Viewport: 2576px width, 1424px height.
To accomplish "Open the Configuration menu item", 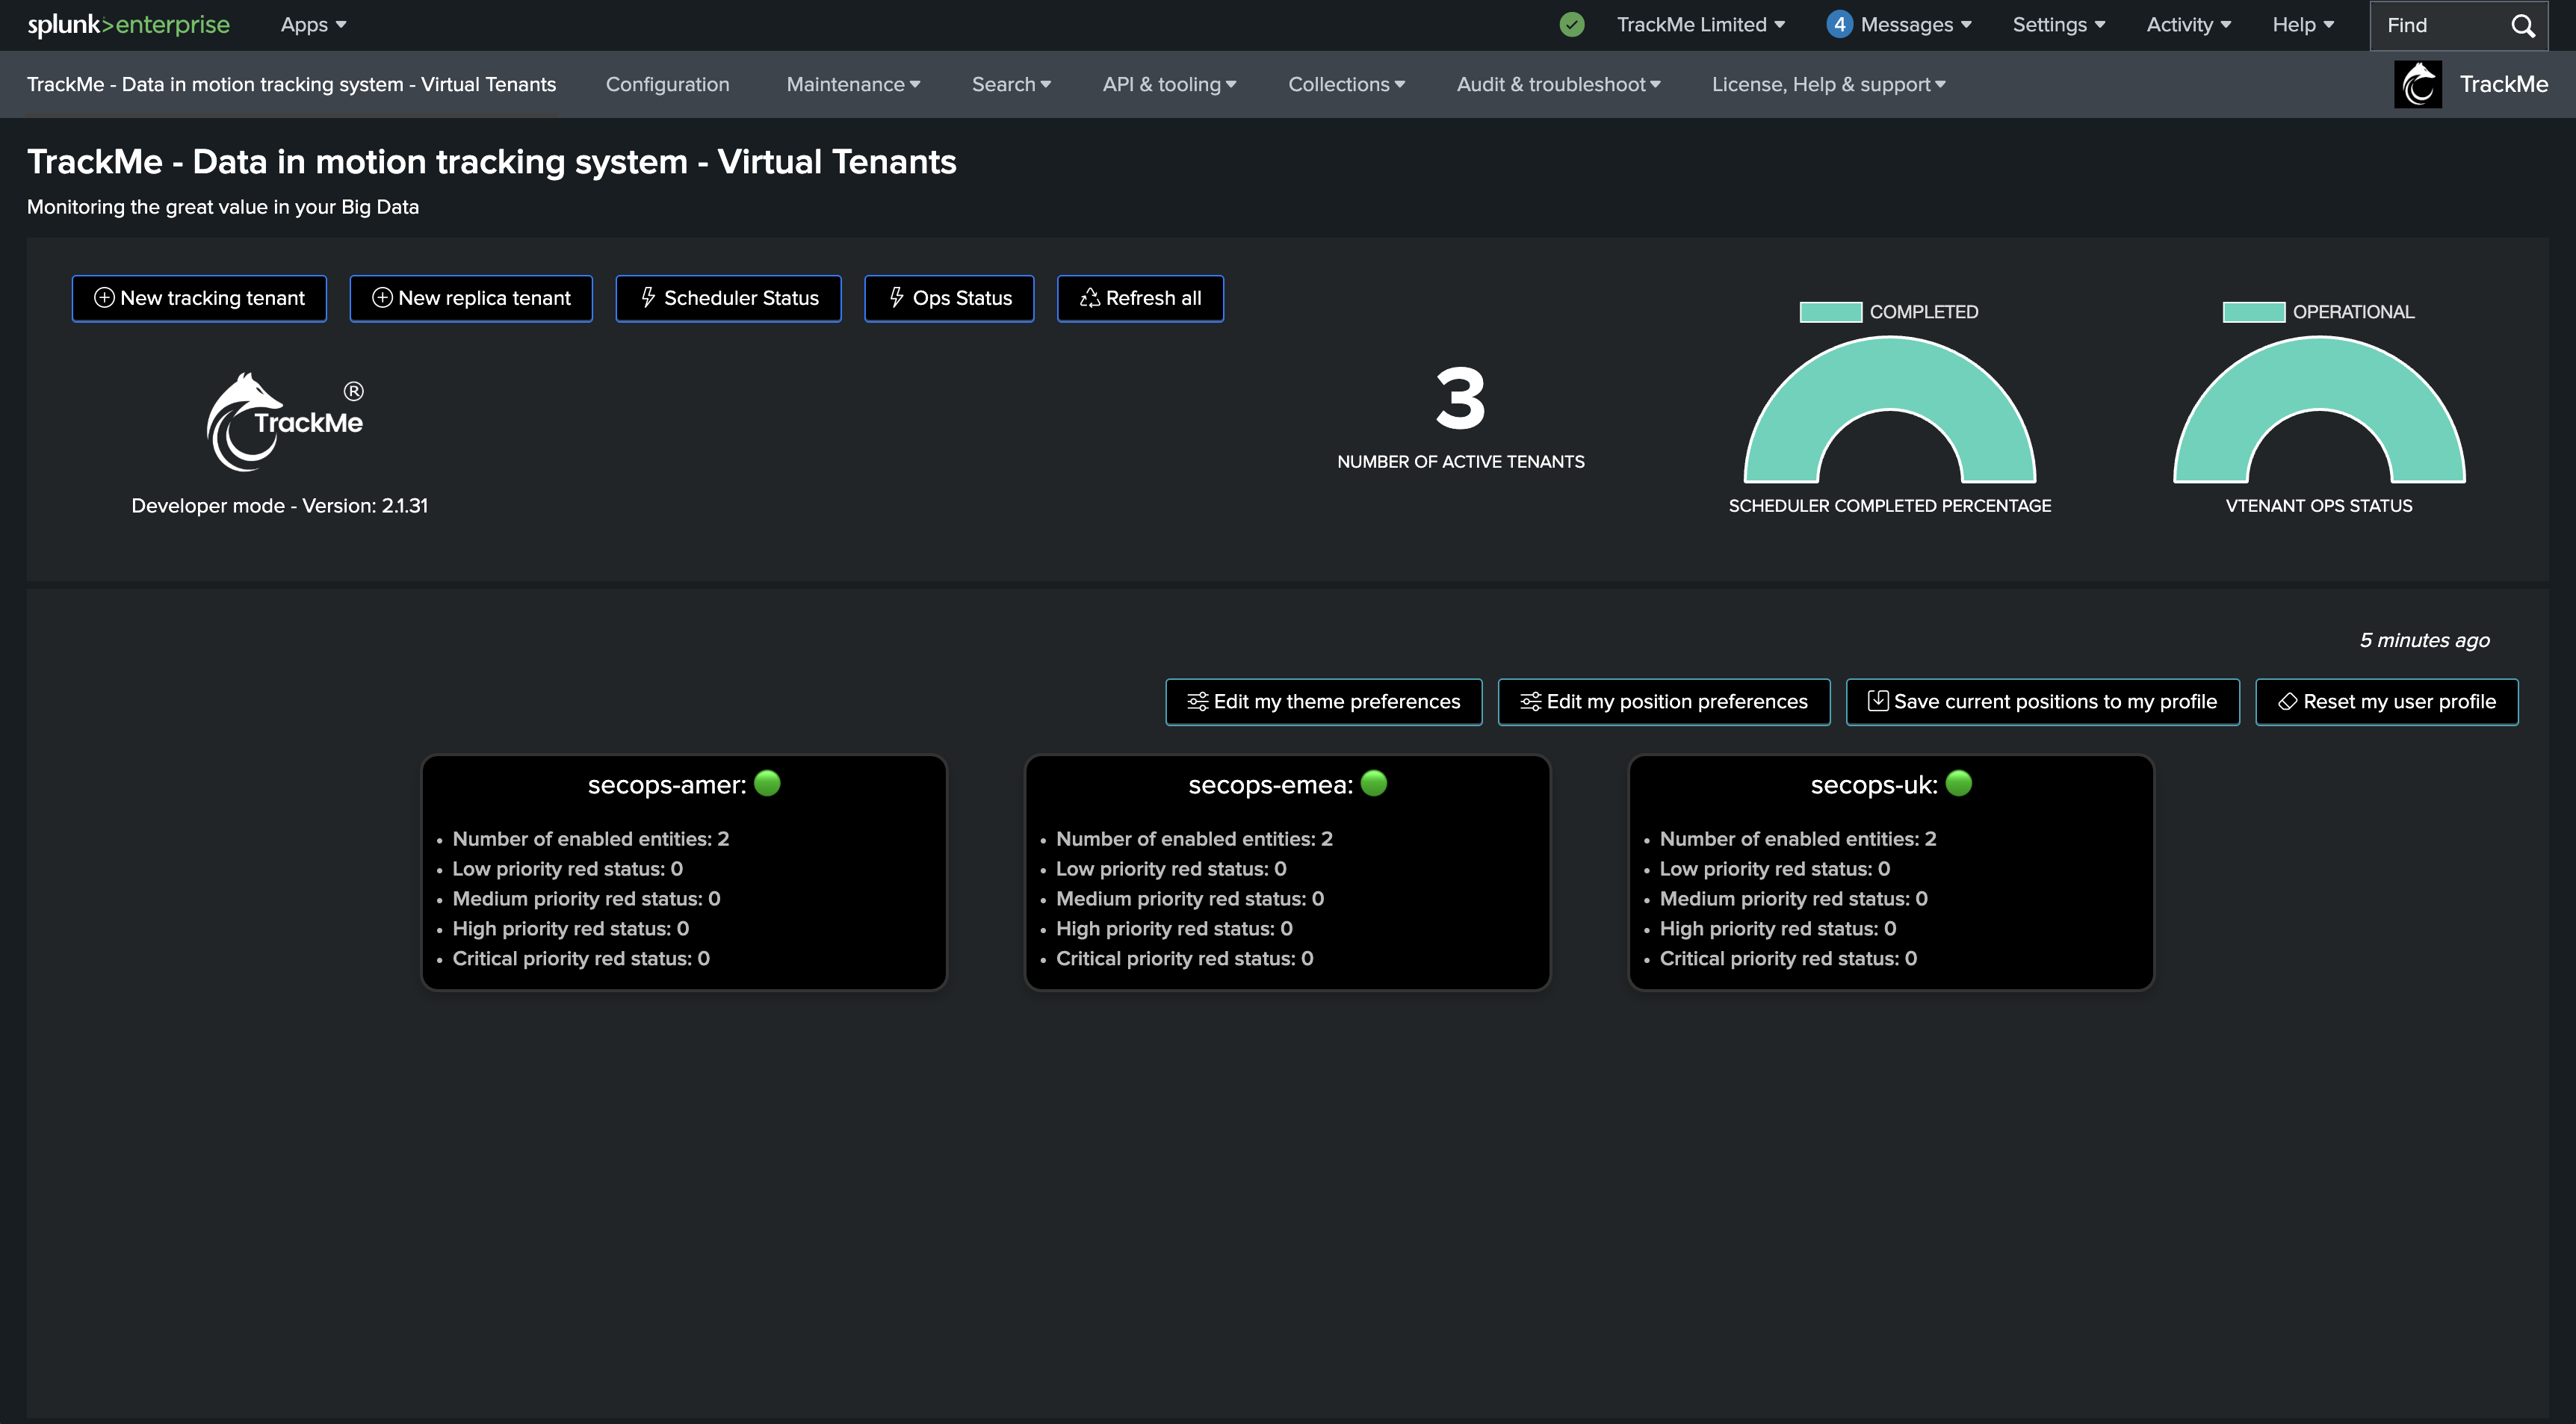I will (667, 84).
